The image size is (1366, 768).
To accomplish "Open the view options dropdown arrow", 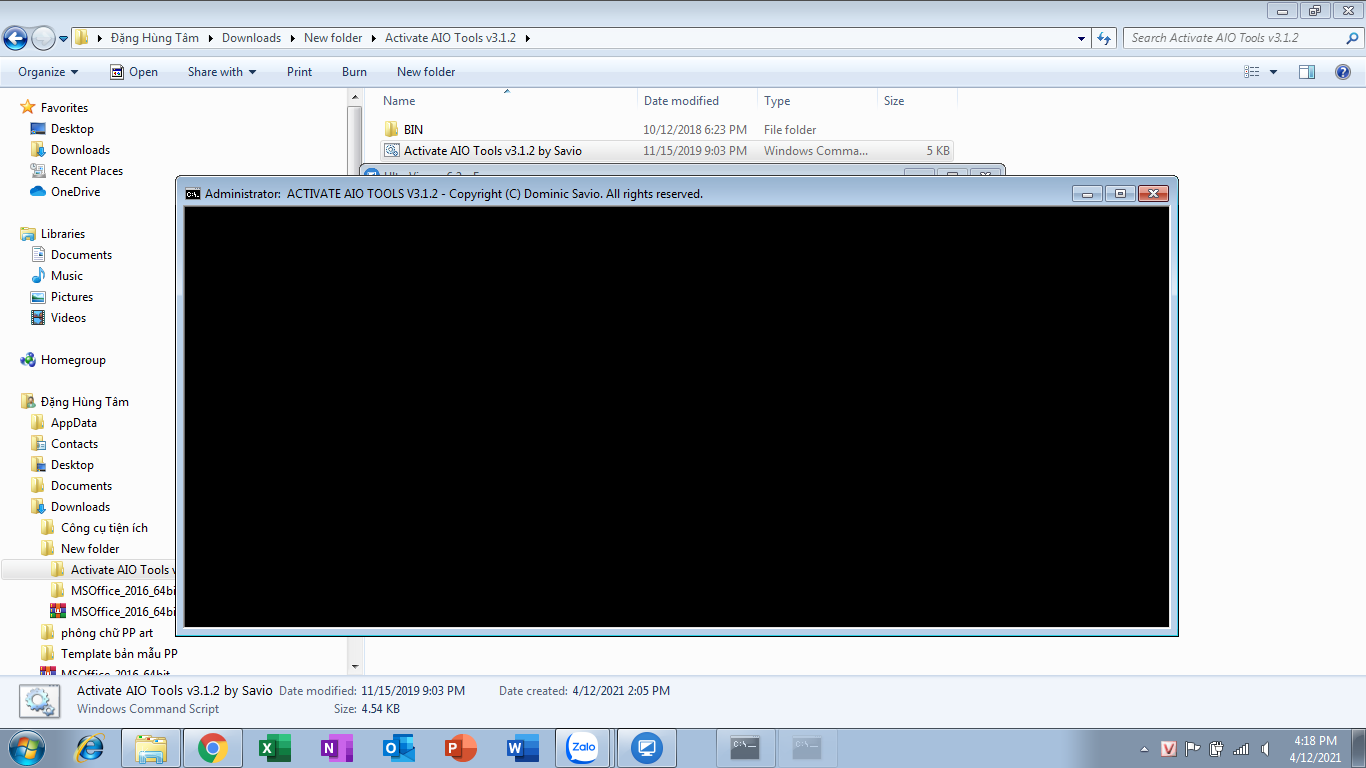I will pyautogui.click(x=1273, y=72).
